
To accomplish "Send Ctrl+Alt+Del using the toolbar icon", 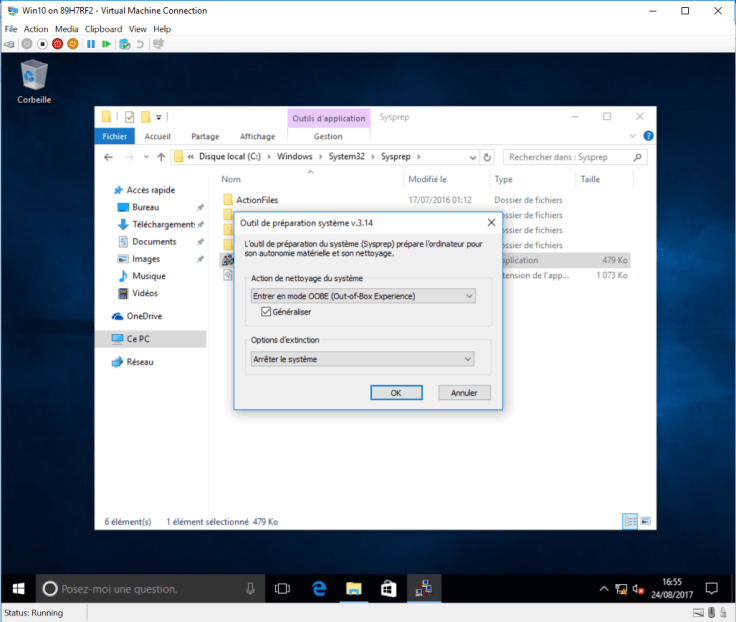I will 10,44.
